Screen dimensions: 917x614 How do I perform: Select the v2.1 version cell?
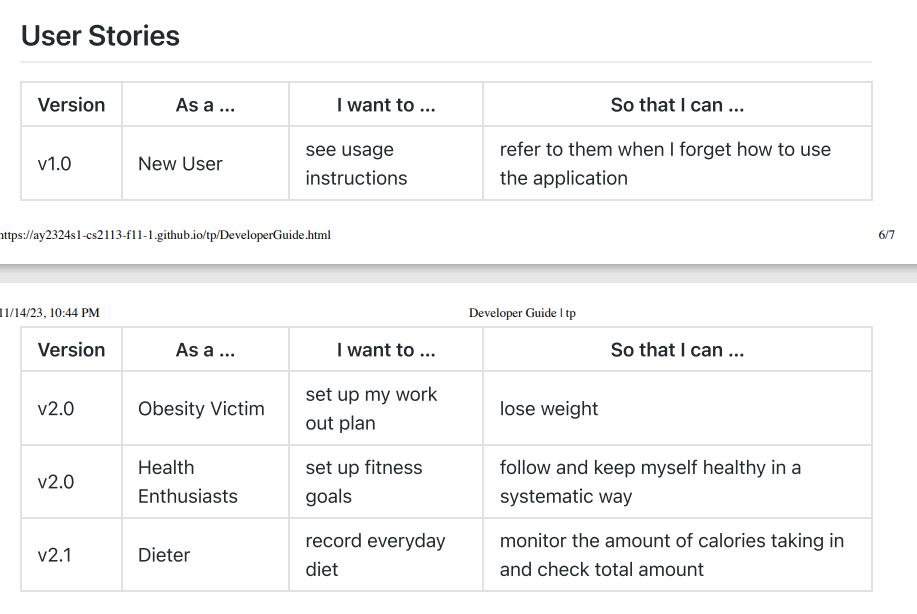[55, 555]
